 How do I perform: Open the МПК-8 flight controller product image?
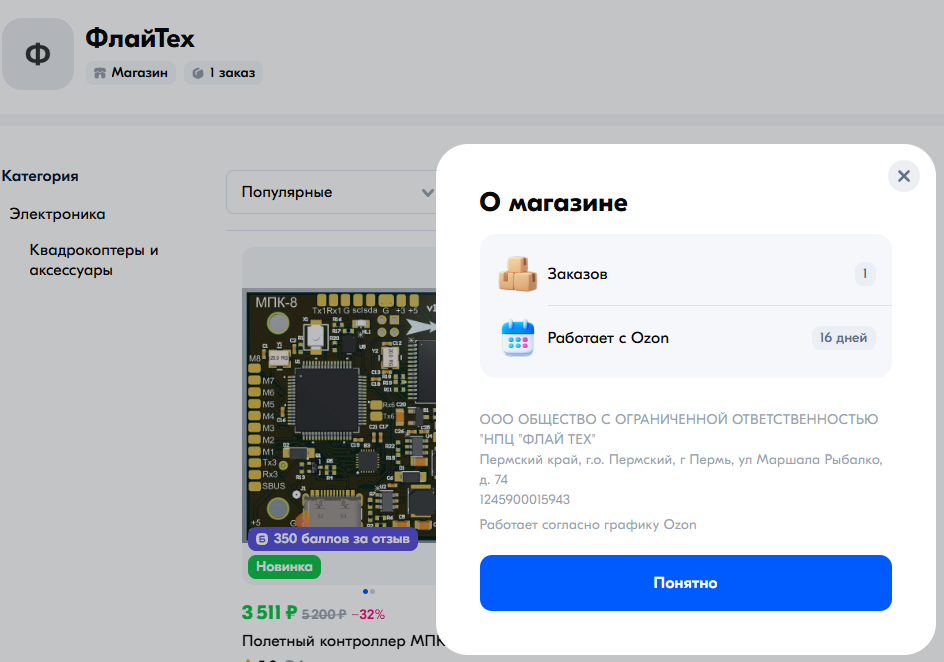pyautogui.click(x=340, y=410)
